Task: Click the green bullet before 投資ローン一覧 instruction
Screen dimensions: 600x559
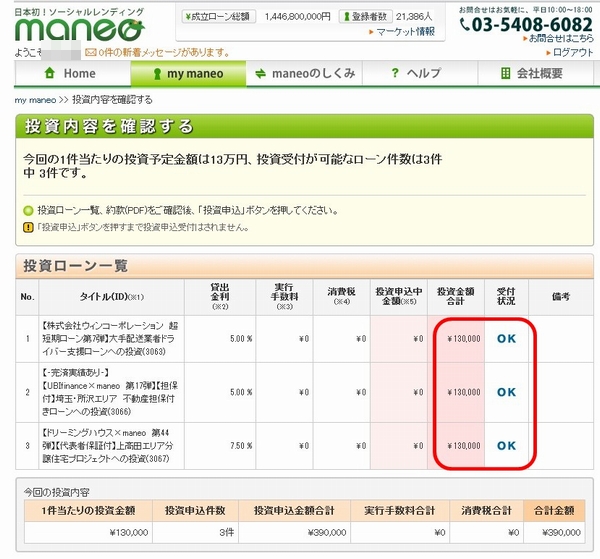Action: pos(28,210)
